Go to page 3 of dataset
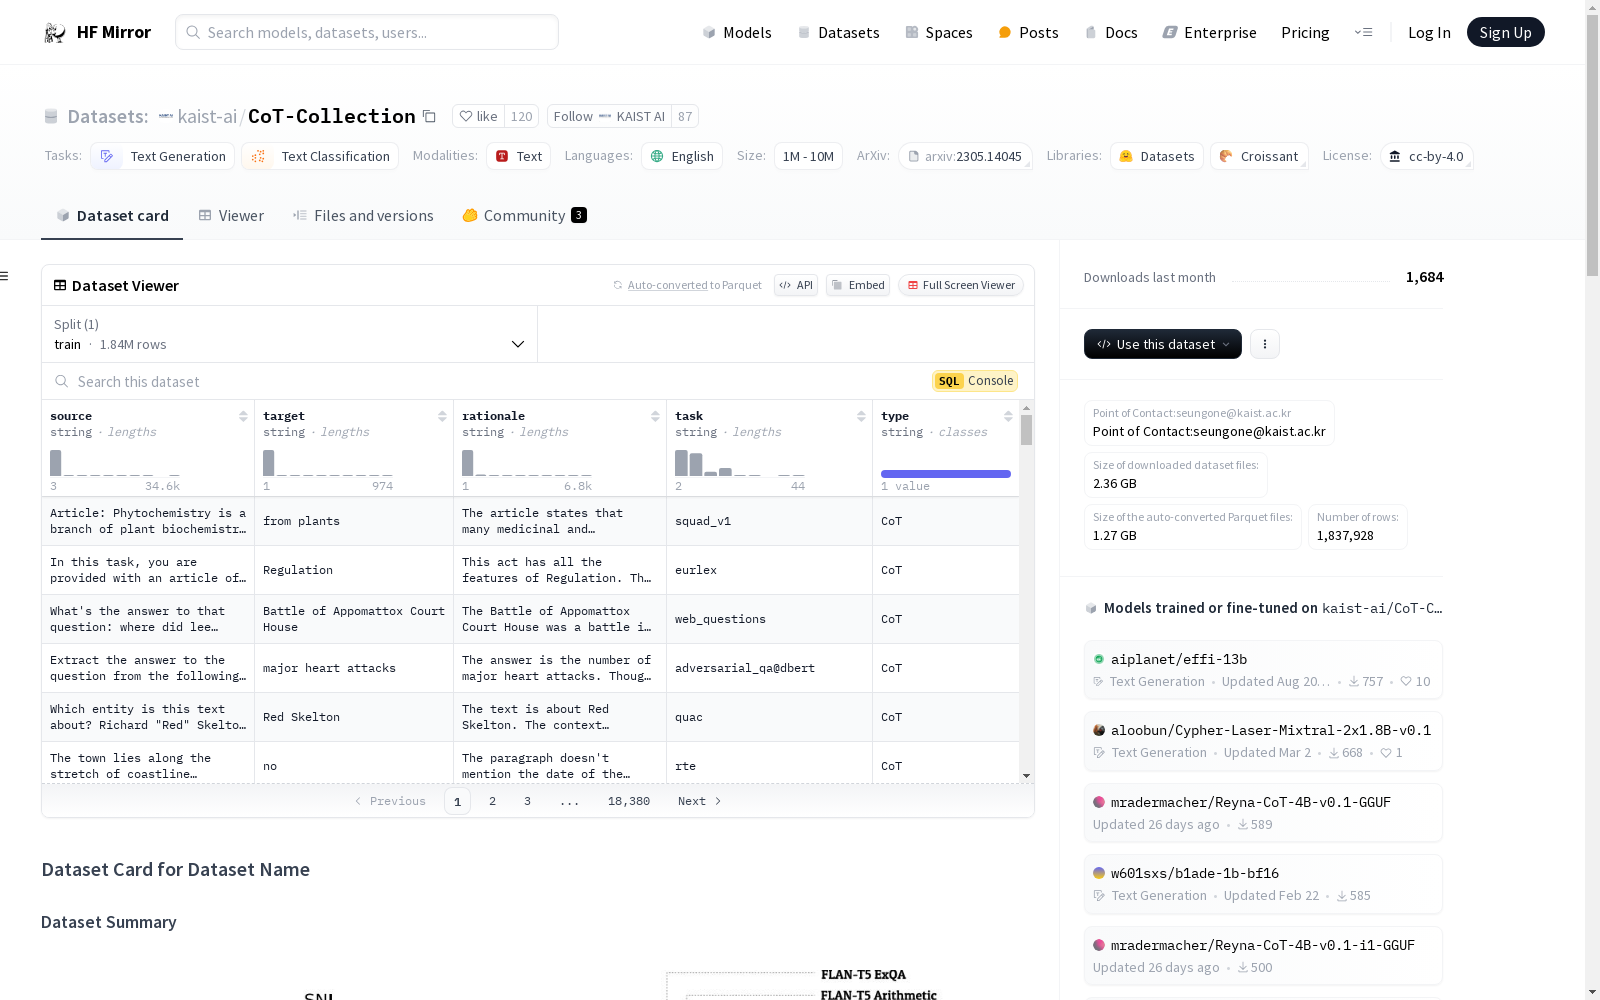 point(527,801)
